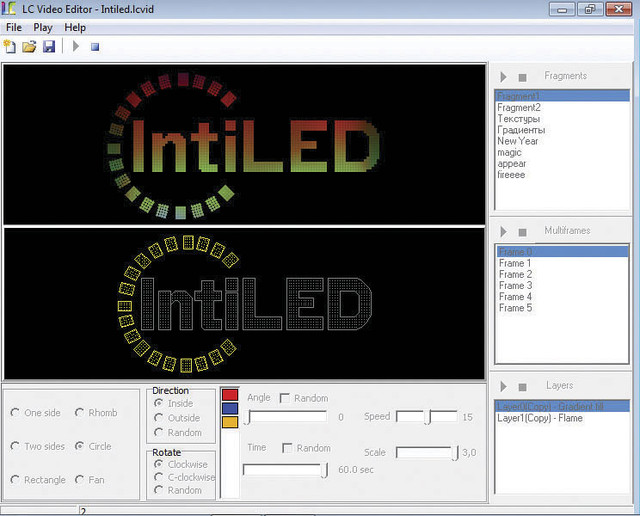
Task: Click the New file toolbar icon
Action: [9, 47]
